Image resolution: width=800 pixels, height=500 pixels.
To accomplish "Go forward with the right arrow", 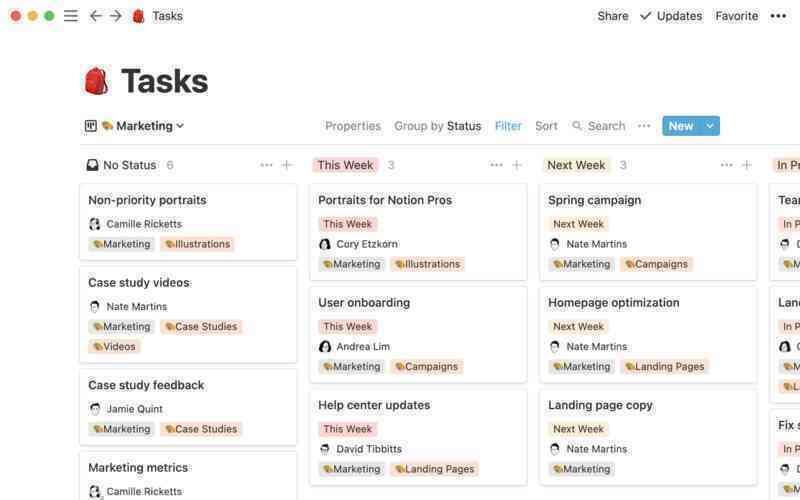I will click(116, 16).
